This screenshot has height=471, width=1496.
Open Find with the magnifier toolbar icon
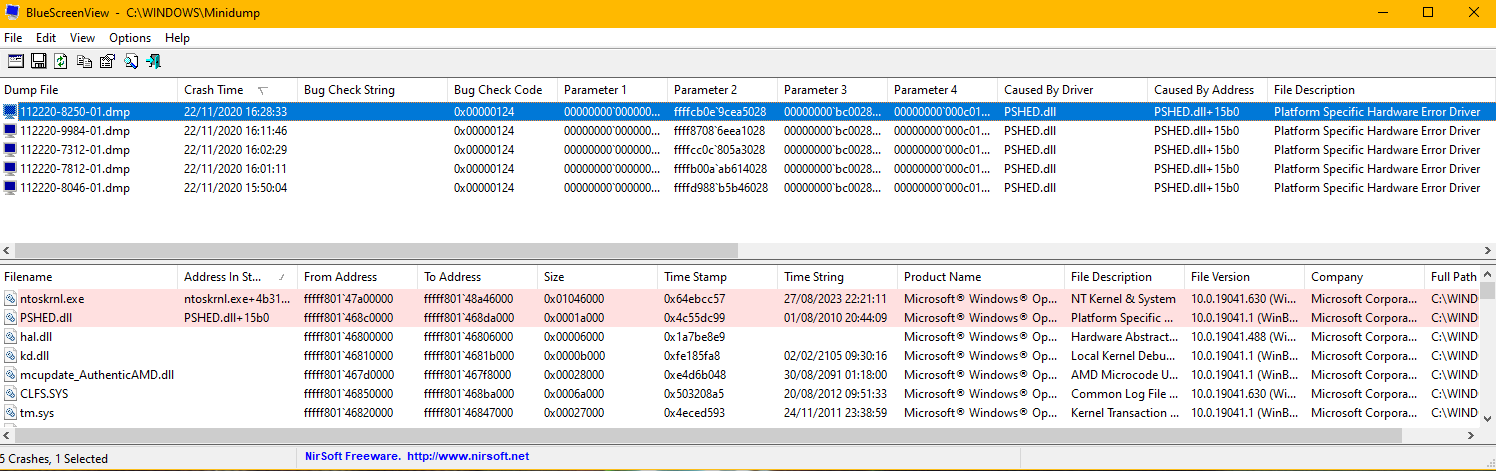click(x=130, y=61)
